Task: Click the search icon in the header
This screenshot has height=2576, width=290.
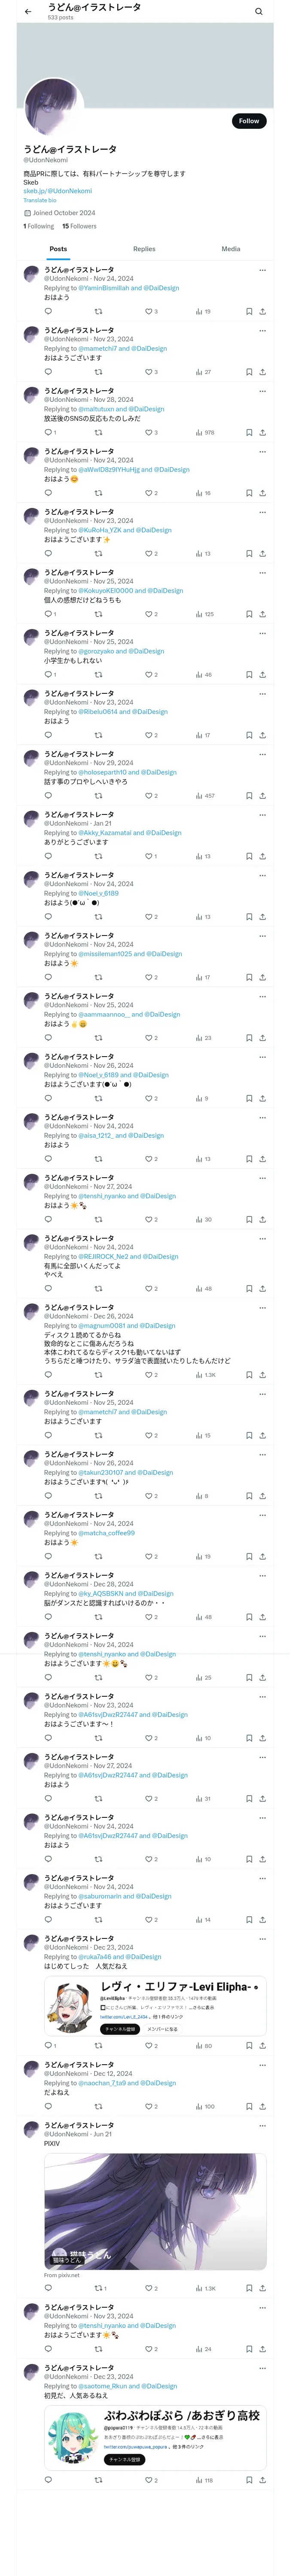Action: (x=259, y=12)
